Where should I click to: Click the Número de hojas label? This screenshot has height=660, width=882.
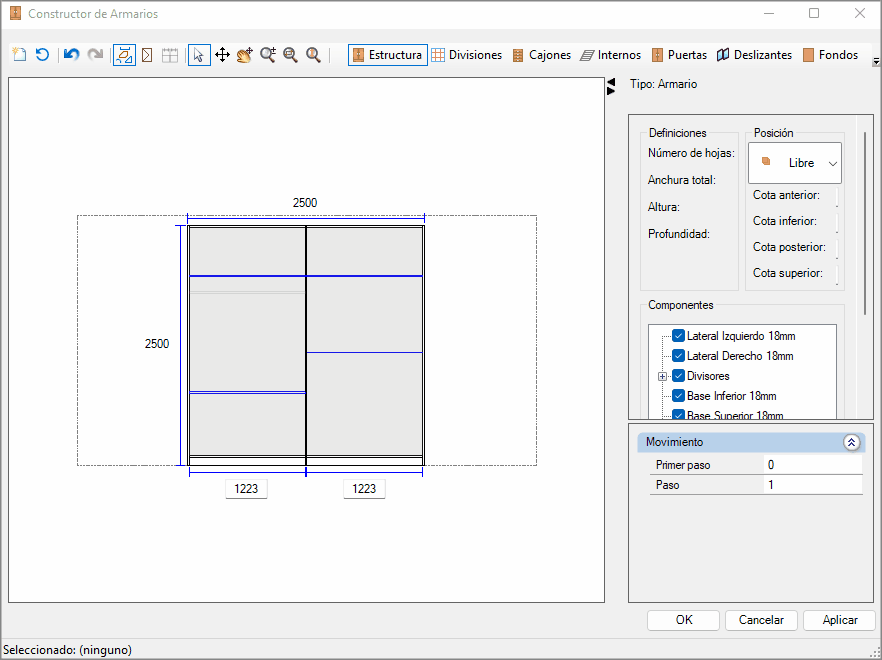691,153
